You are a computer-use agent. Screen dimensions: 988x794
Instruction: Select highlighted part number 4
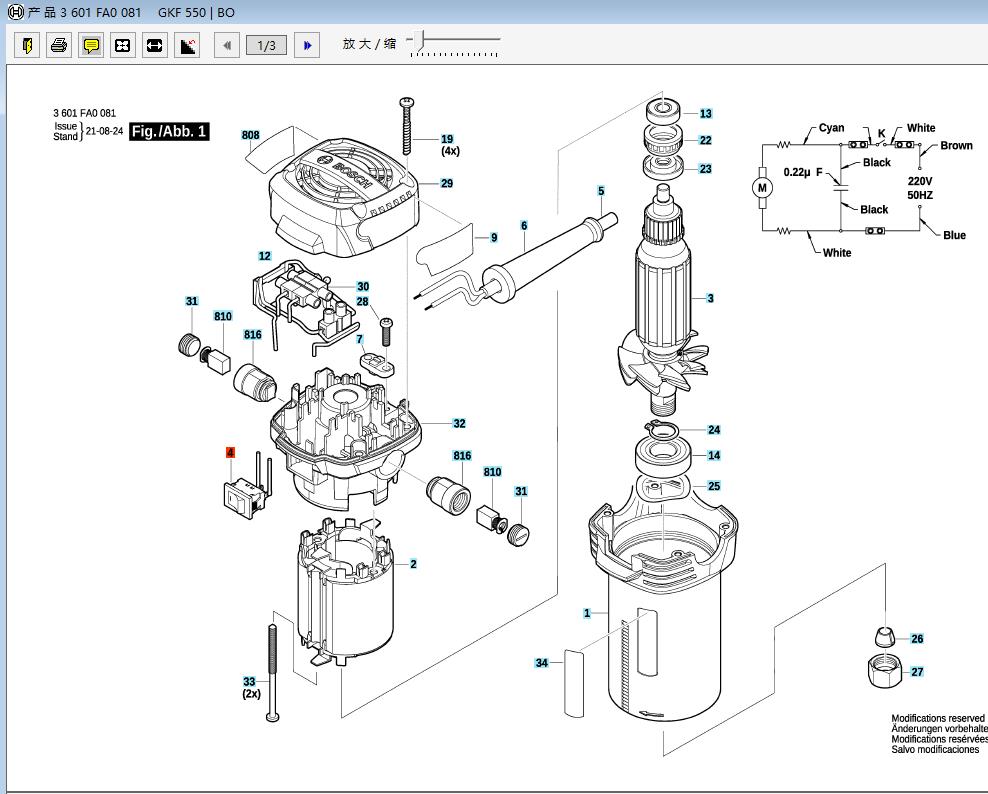(230, 452)
